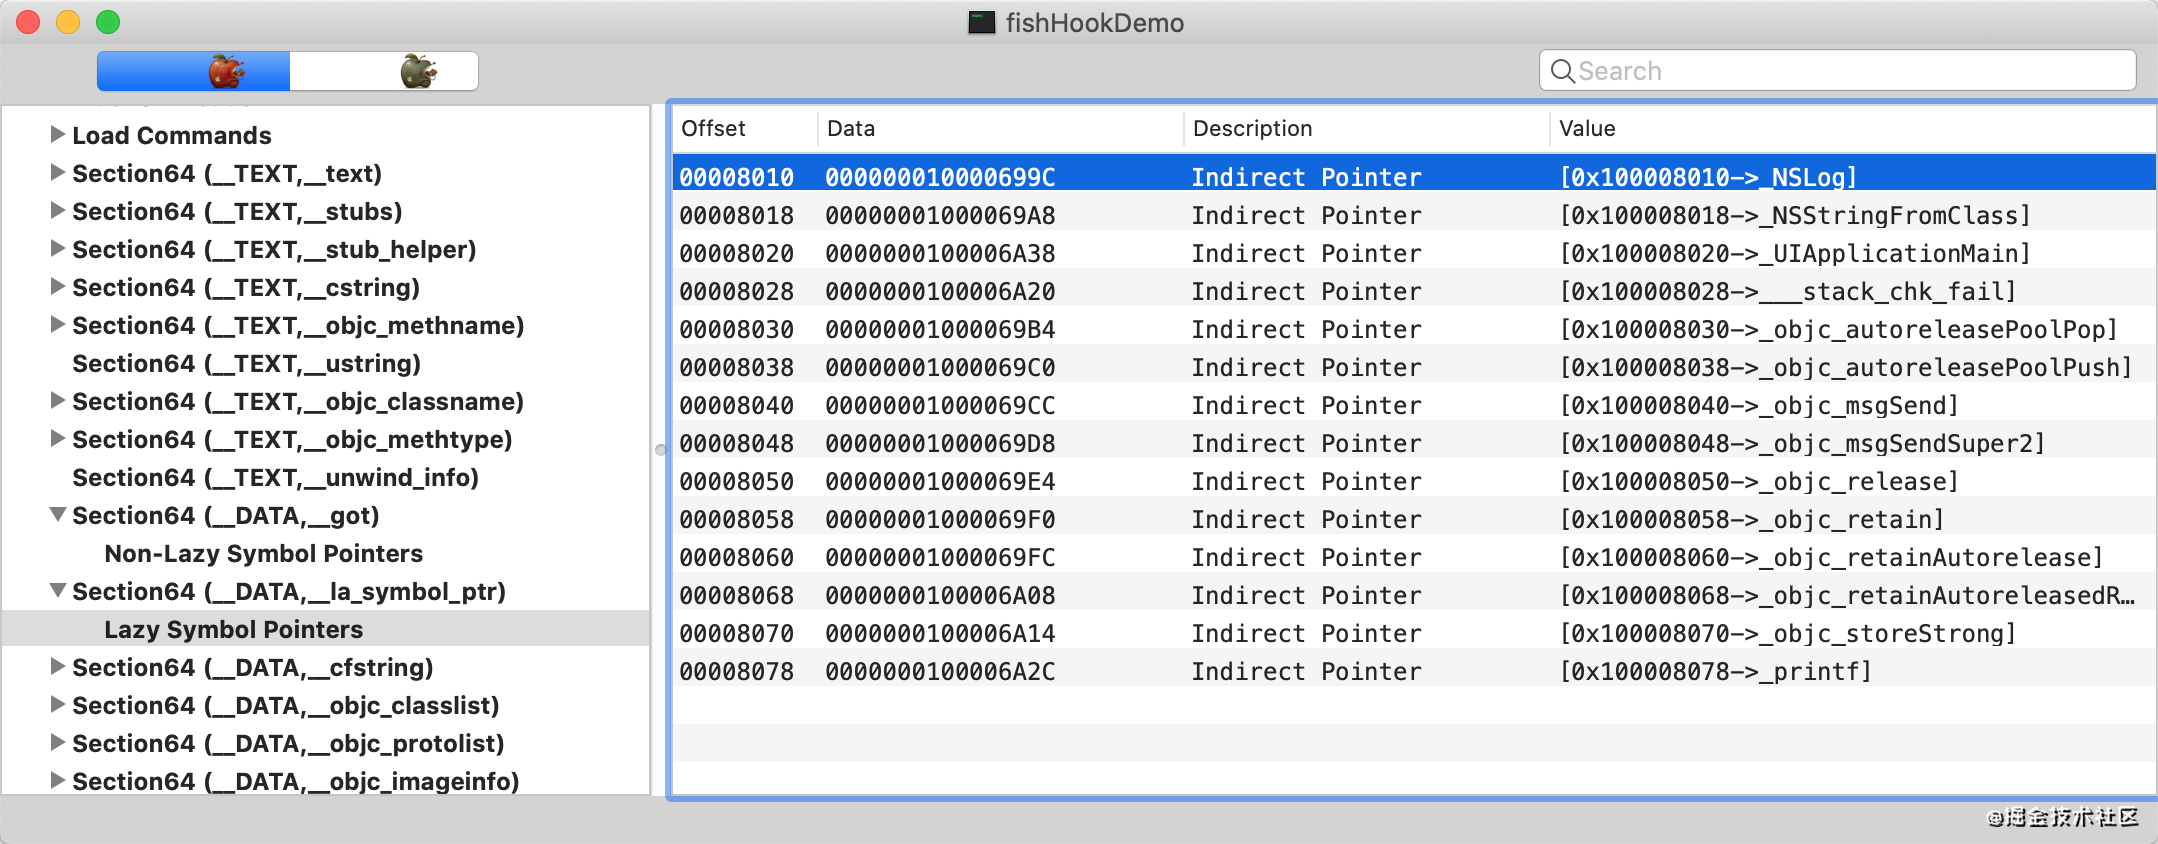Click the fishHookDemo title bar file icon

click(982, 22)
